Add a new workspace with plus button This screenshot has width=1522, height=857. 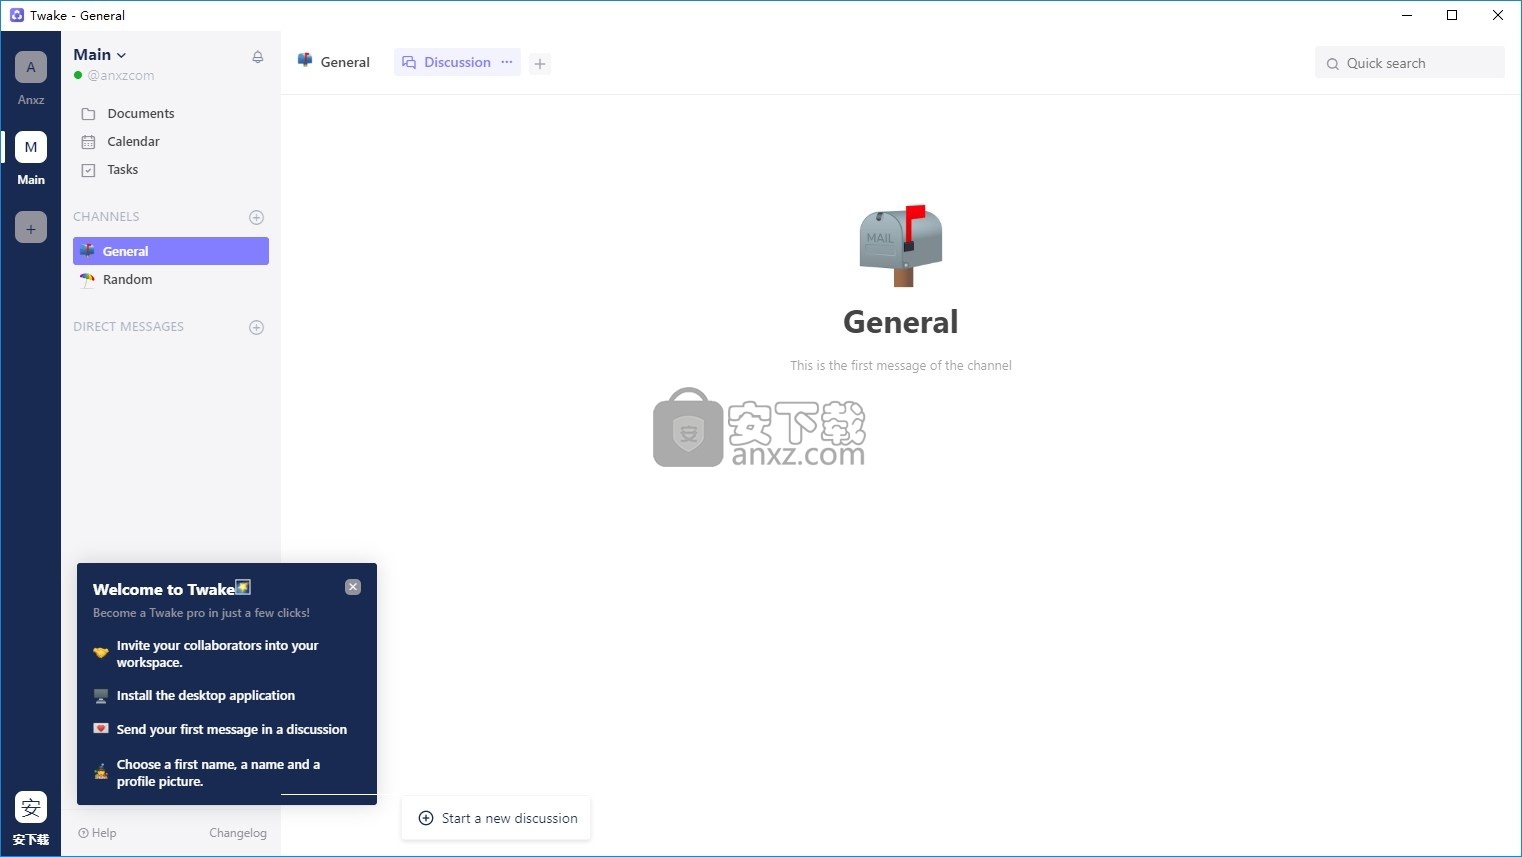31,227
